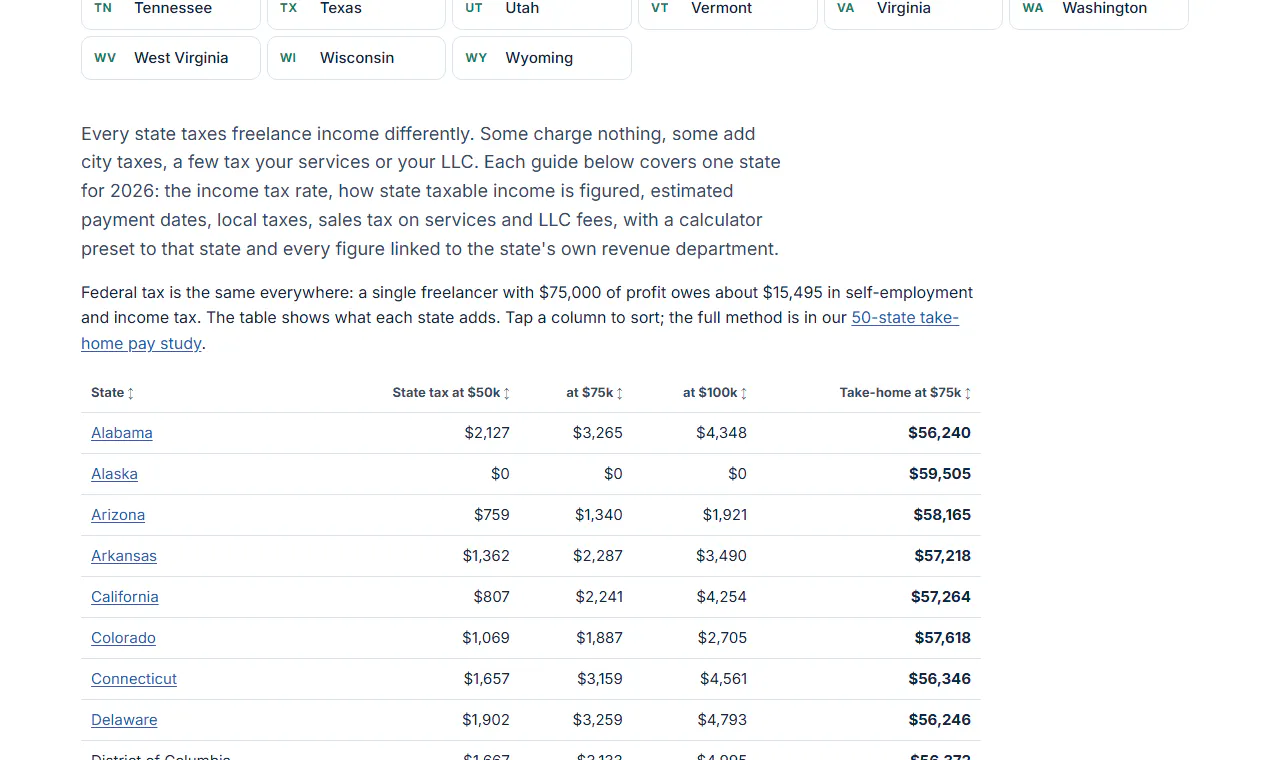Select Arizona's take-home value $58,165
Image resolution: width=1270 pixels, height=760 pixels.
[942, 515]
